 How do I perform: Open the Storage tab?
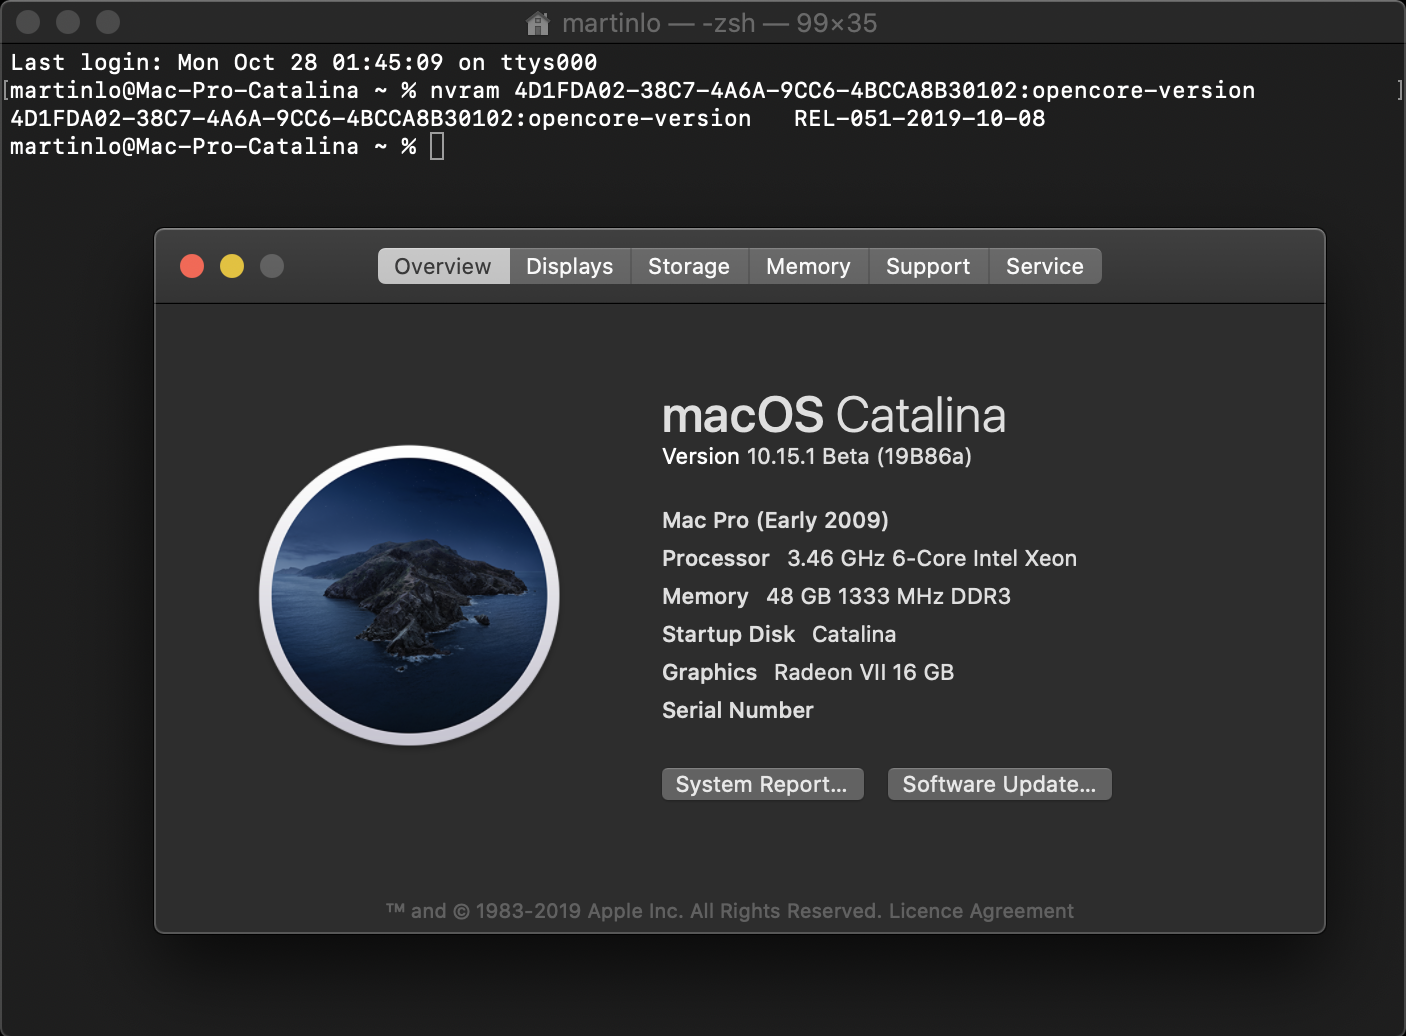(689, 266)
